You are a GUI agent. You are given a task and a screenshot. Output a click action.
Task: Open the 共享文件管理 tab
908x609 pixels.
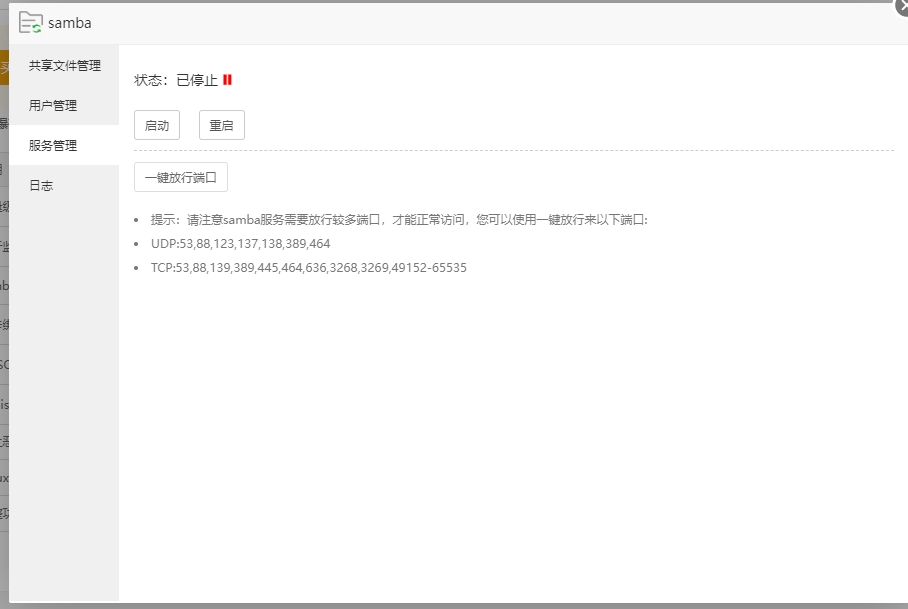click(64, 65)
